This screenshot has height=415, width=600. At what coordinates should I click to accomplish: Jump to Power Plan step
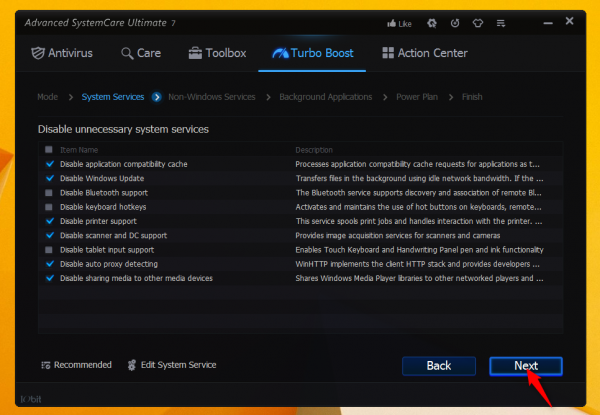417,97
